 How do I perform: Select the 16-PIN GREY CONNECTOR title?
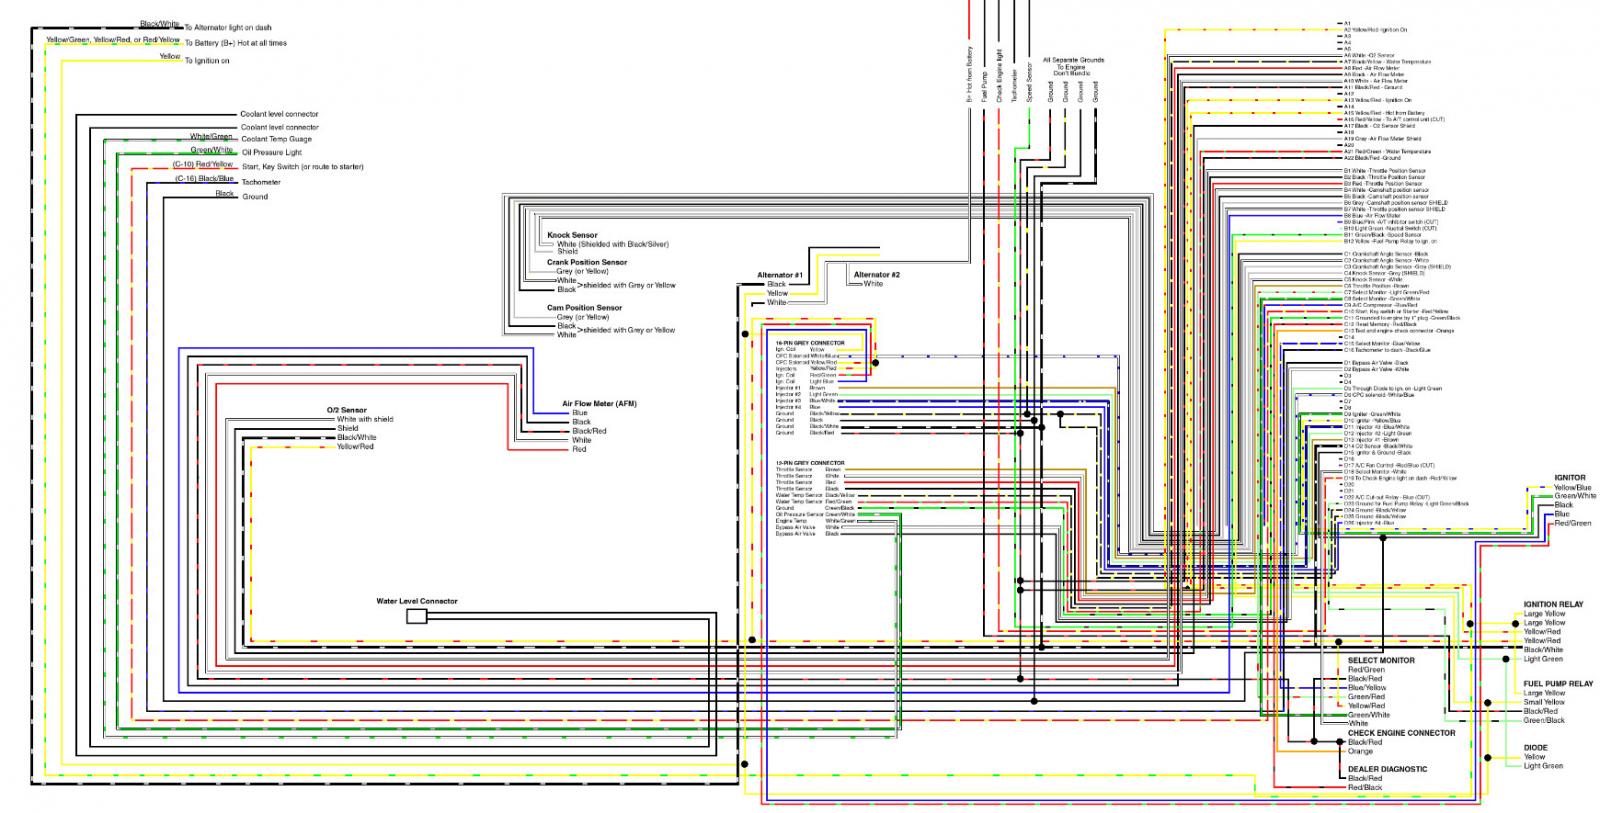point(810,343)
